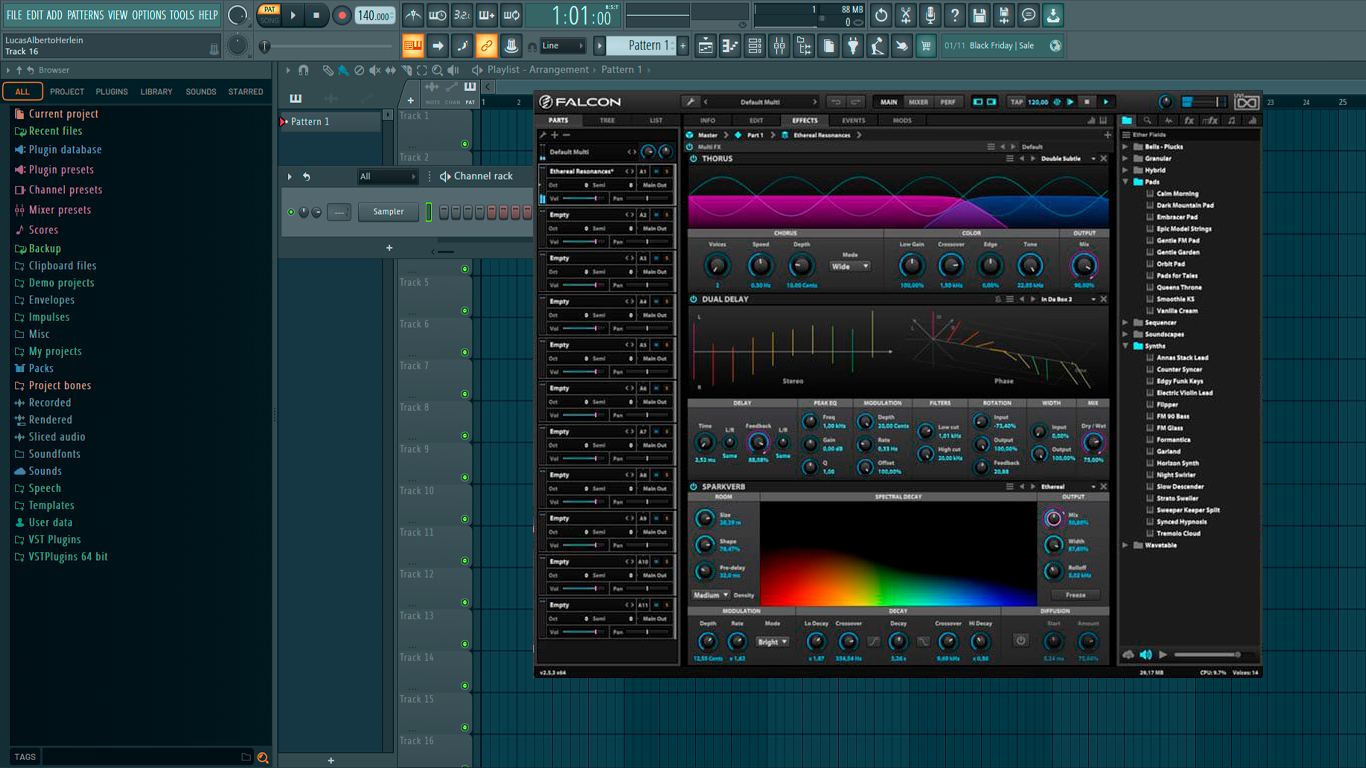Switch Falcon to MIXER view
The height and width of the screenshot is (768, 1366).
pyautogui.click(x=918, y=102)
